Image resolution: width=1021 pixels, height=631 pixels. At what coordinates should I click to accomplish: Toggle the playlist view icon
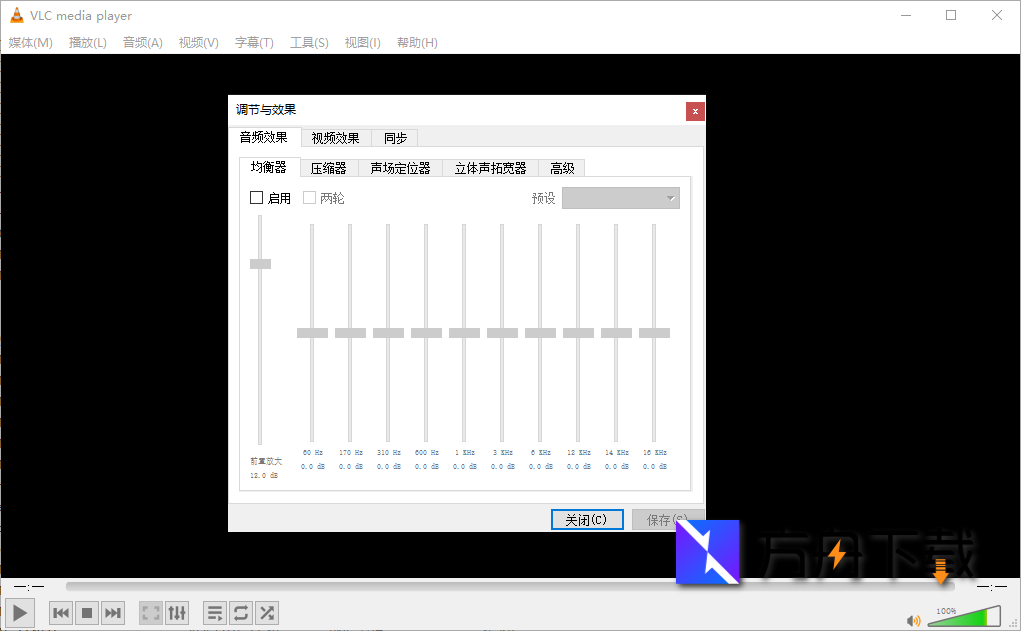(x=214, y=612)
